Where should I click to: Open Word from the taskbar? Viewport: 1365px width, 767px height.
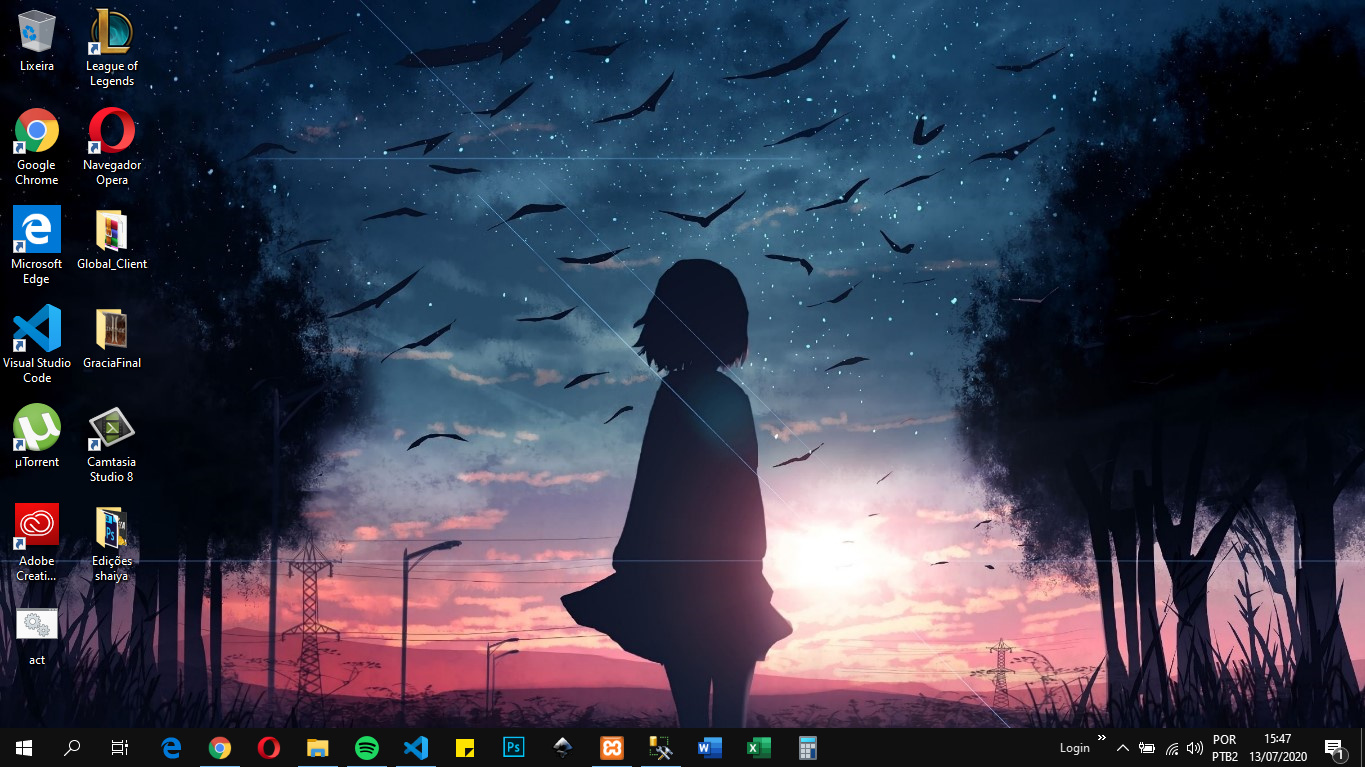[710, 747]
